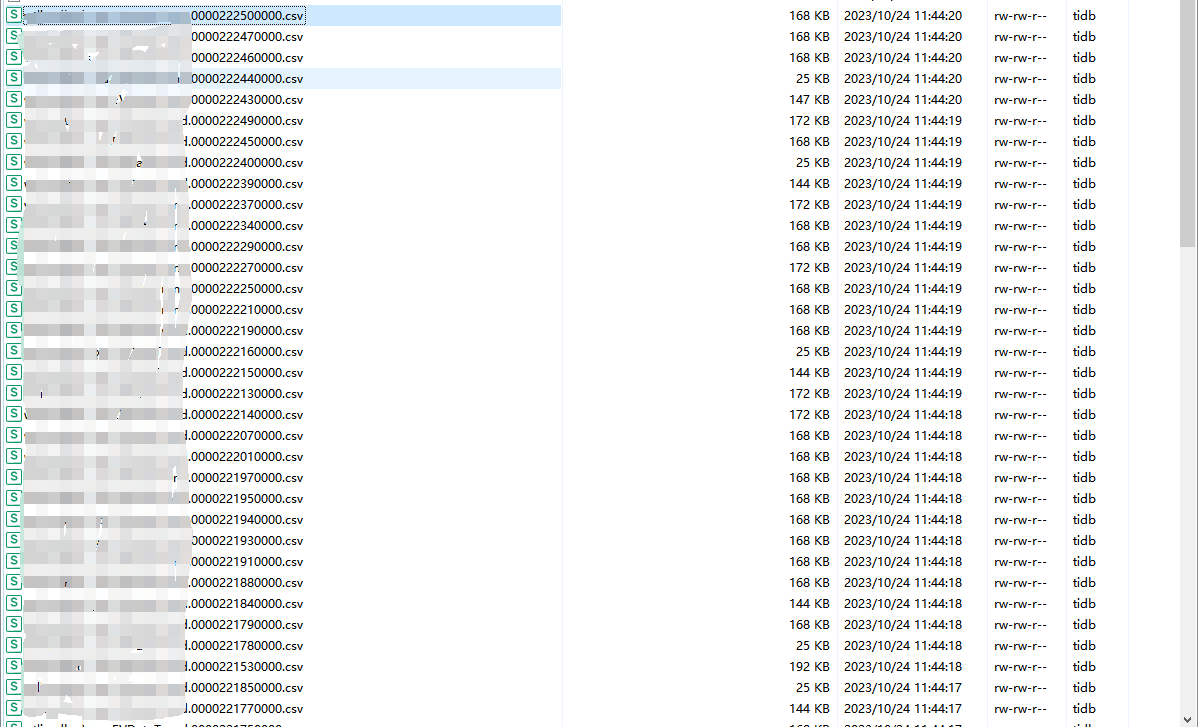Click the tidb owner of 0000221970000.csv

(1083, 477)
